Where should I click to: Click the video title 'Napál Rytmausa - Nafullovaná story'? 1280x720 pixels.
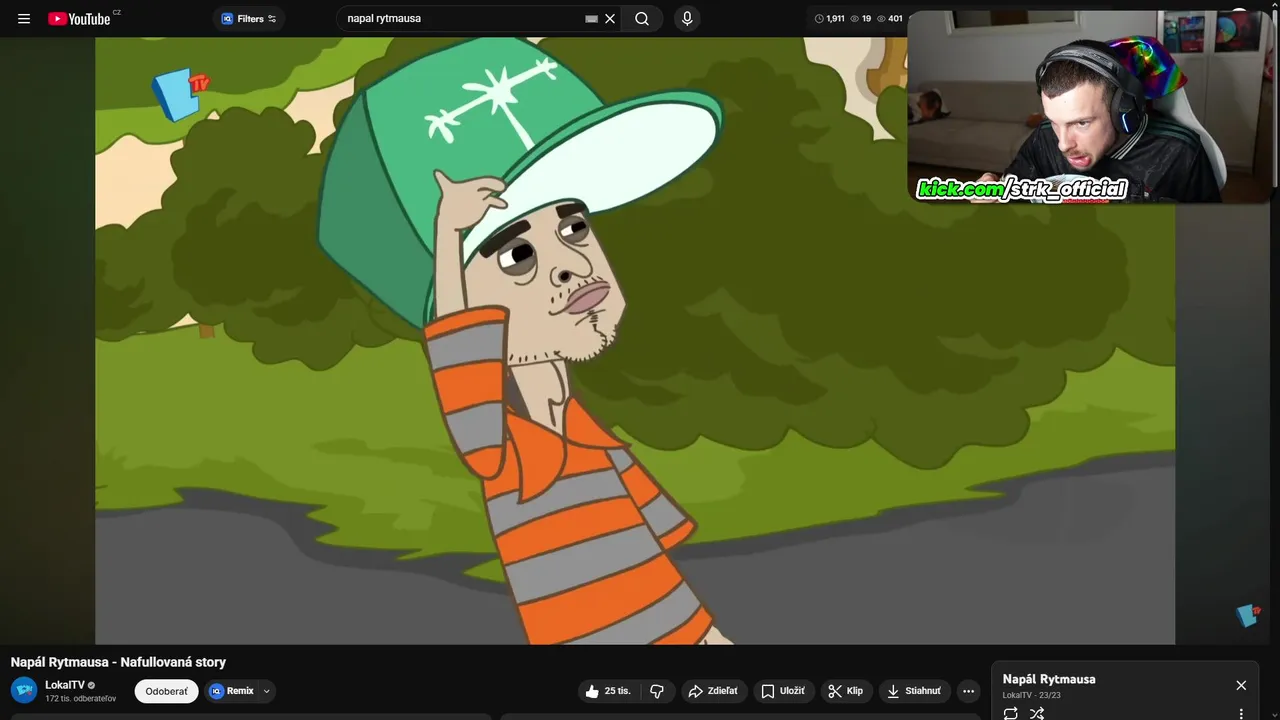118,662
